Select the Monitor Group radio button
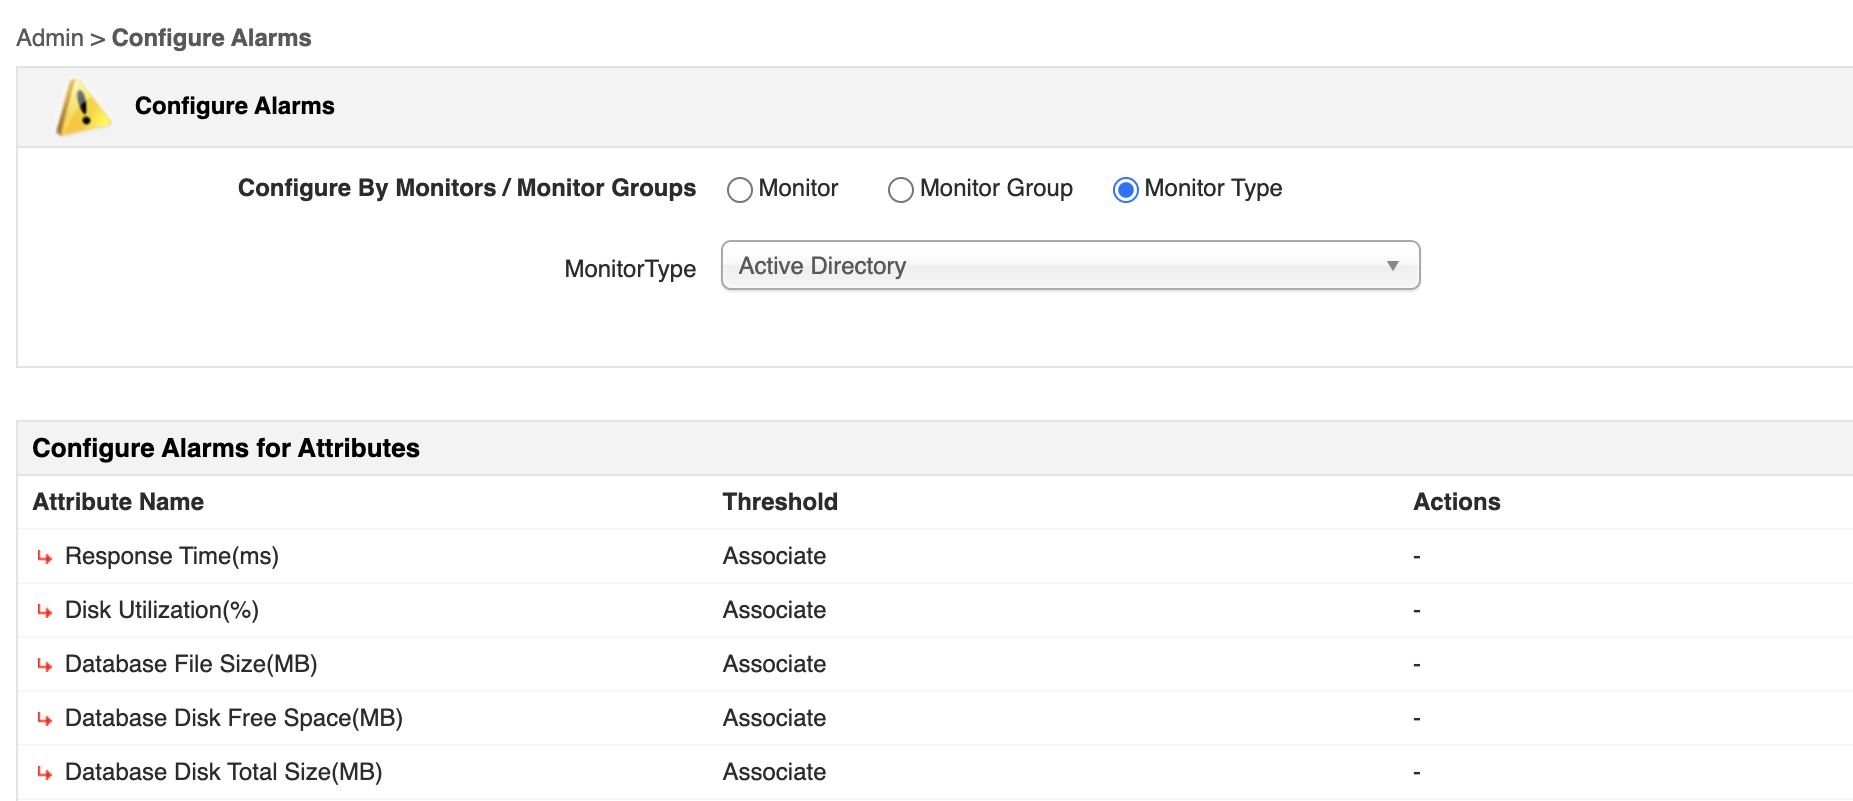Image resolution: width=1853 pixels, height=801 pixels. tap(901, 190)
